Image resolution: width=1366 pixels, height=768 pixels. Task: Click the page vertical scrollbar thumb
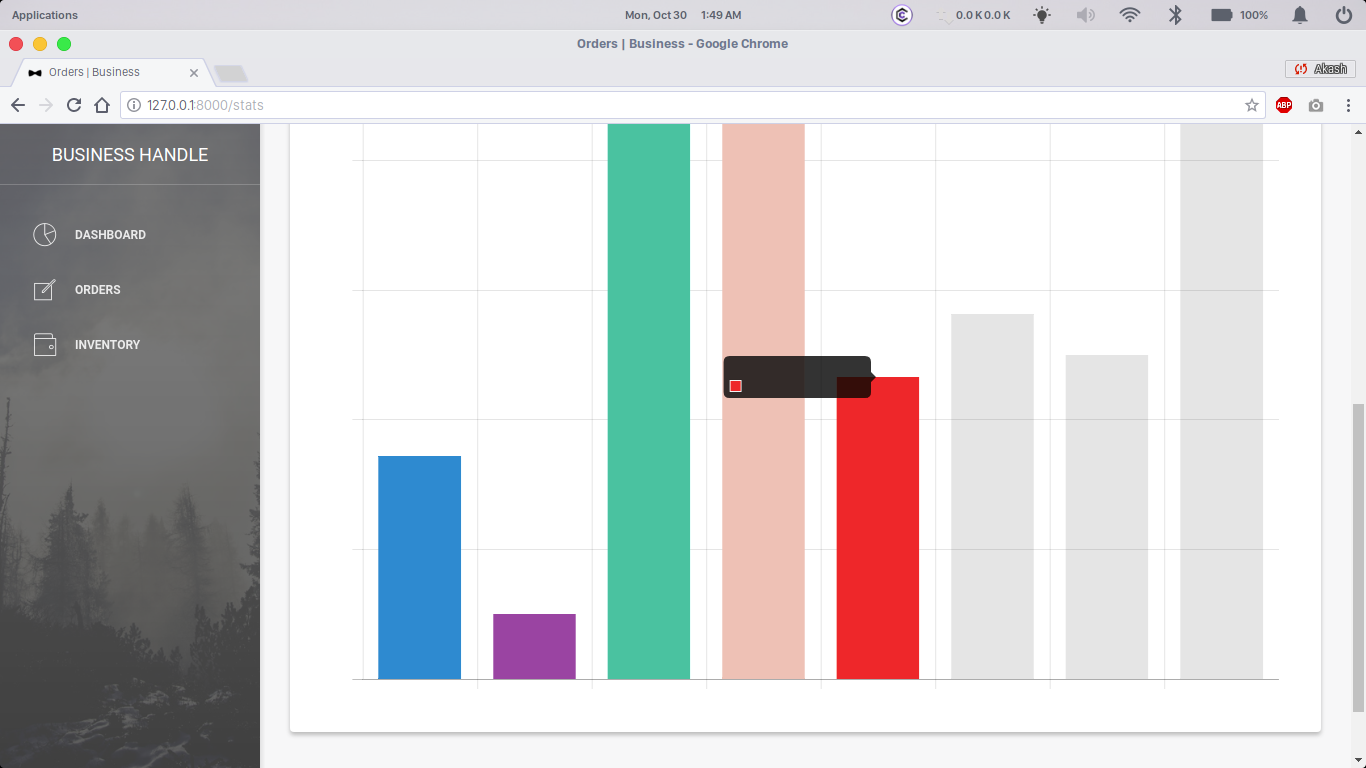pos(1358,557)
